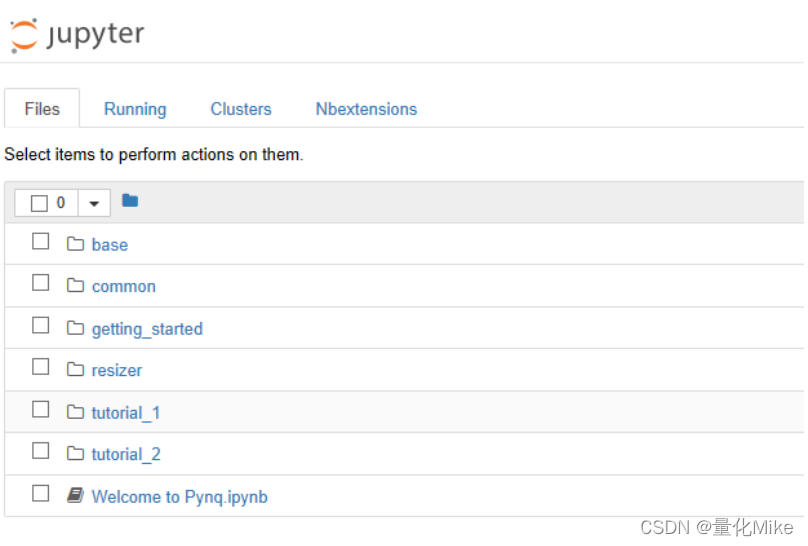Open the Clusters tab
The image size is (808, 546).
tap(240, 109)
